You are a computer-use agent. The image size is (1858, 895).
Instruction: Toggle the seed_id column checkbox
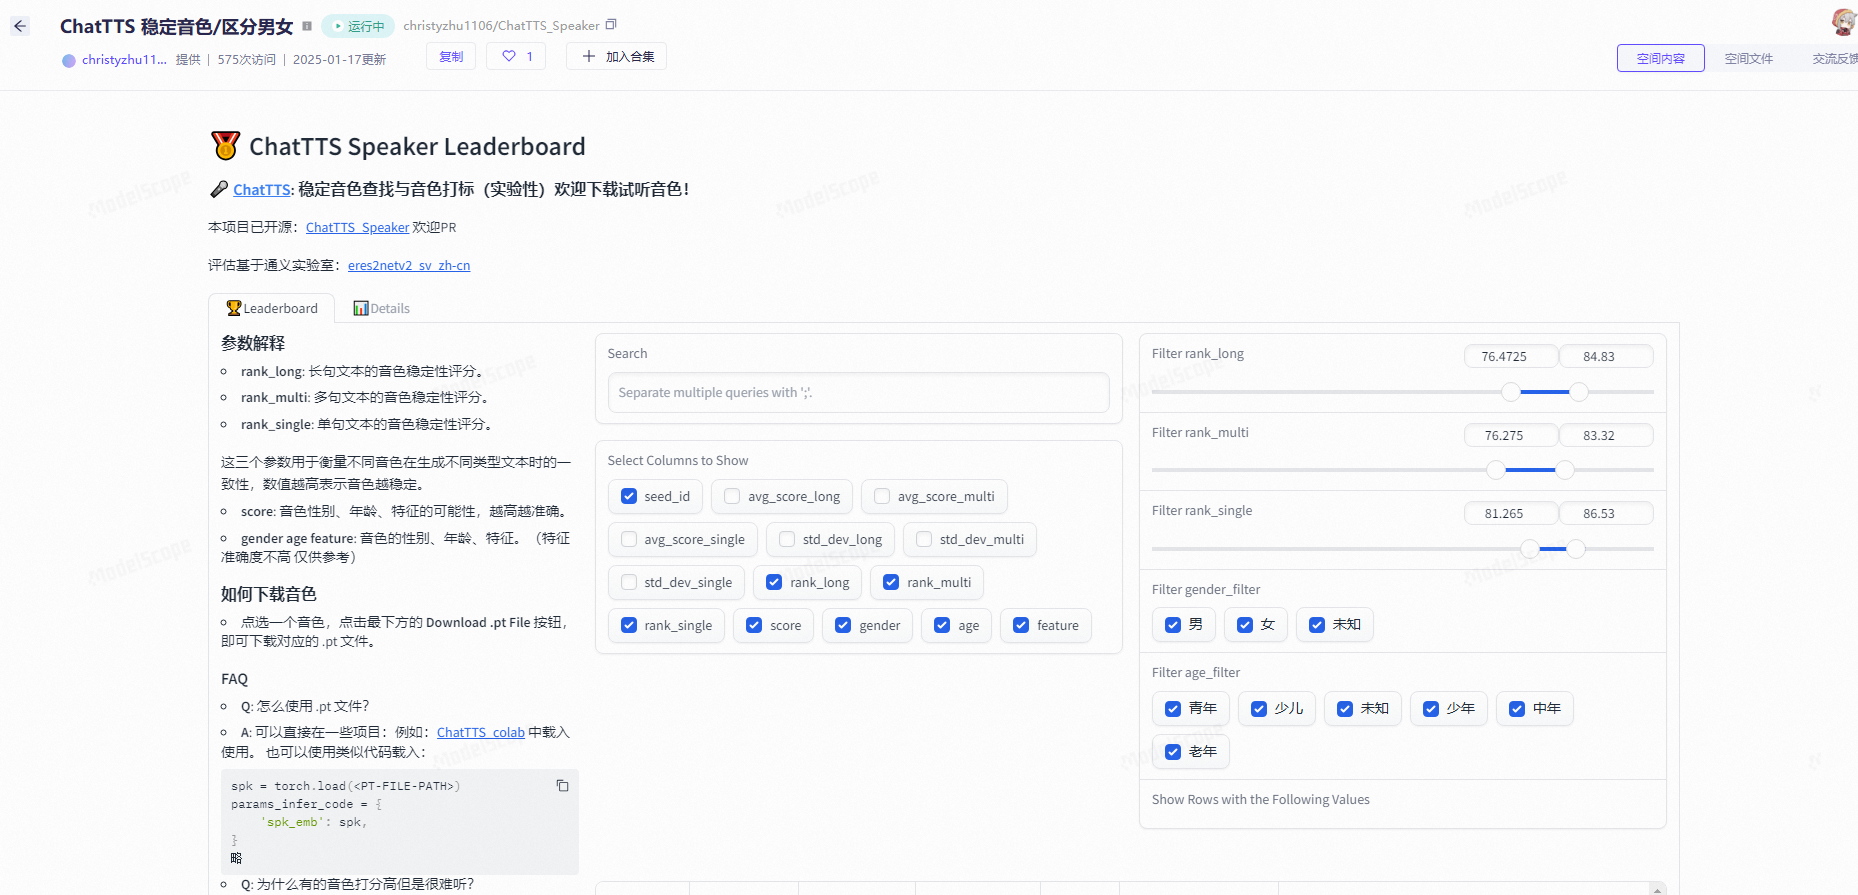(629, 496)
